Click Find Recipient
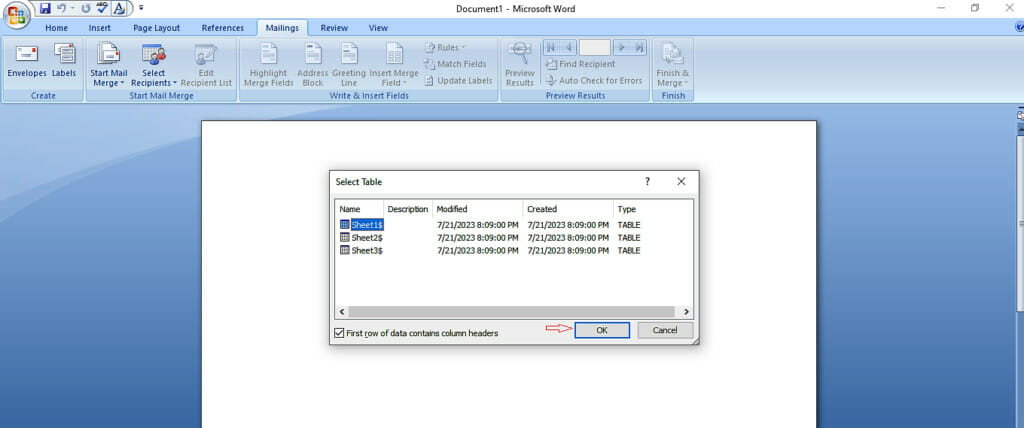Viewport: 1024px width, 428px height. 580,64
